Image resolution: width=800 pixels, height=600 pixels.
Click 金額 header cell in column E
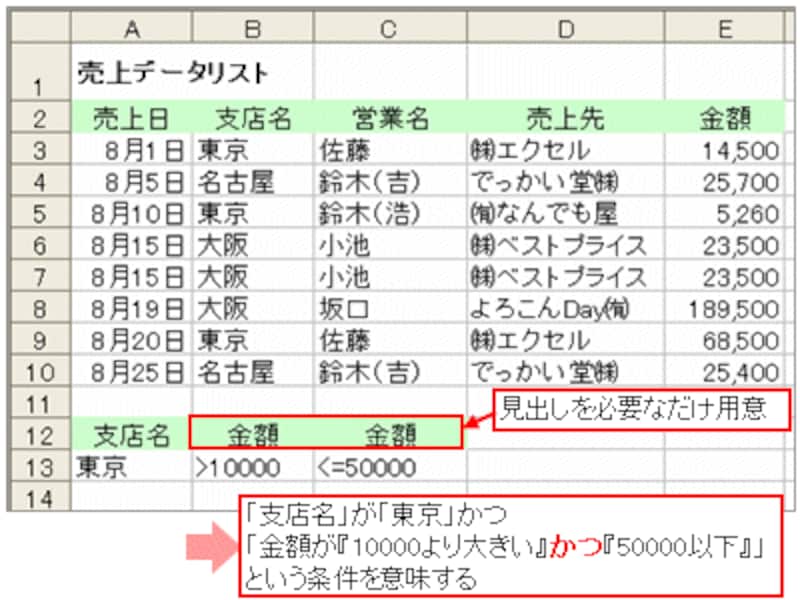724,117
